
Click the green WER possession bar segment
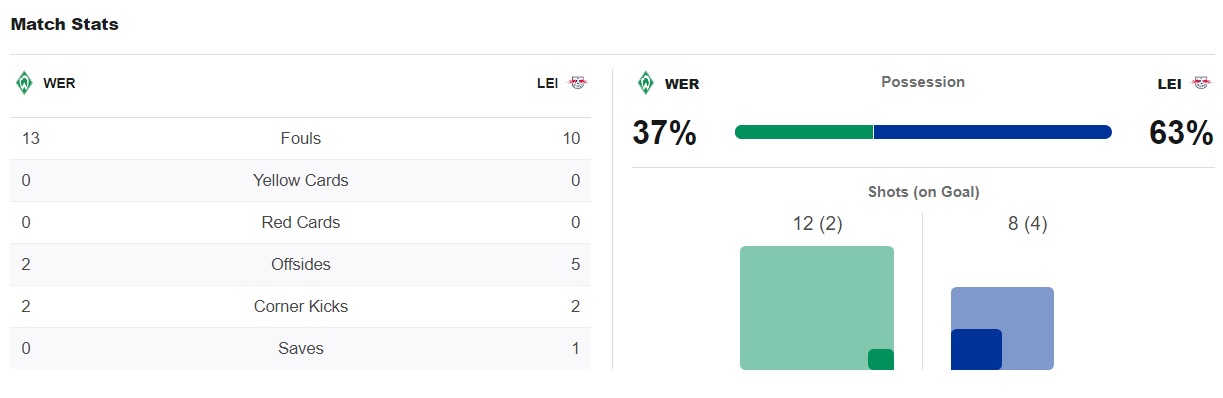(804, 132)
